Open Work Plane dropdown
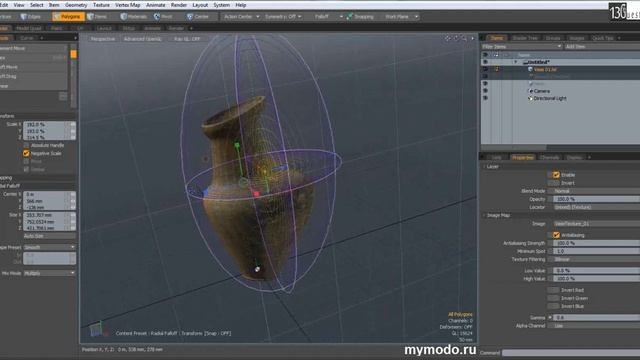 [x=401, y=17]
